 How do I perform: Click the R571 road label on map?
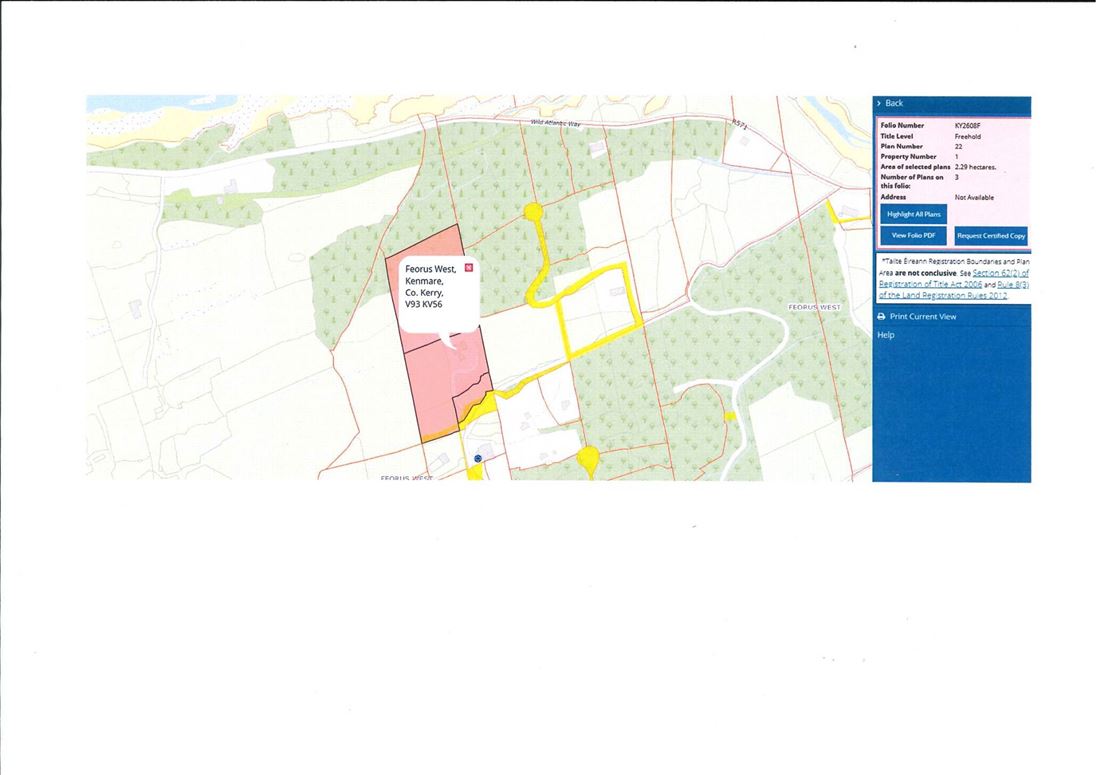tap(741, 124)
